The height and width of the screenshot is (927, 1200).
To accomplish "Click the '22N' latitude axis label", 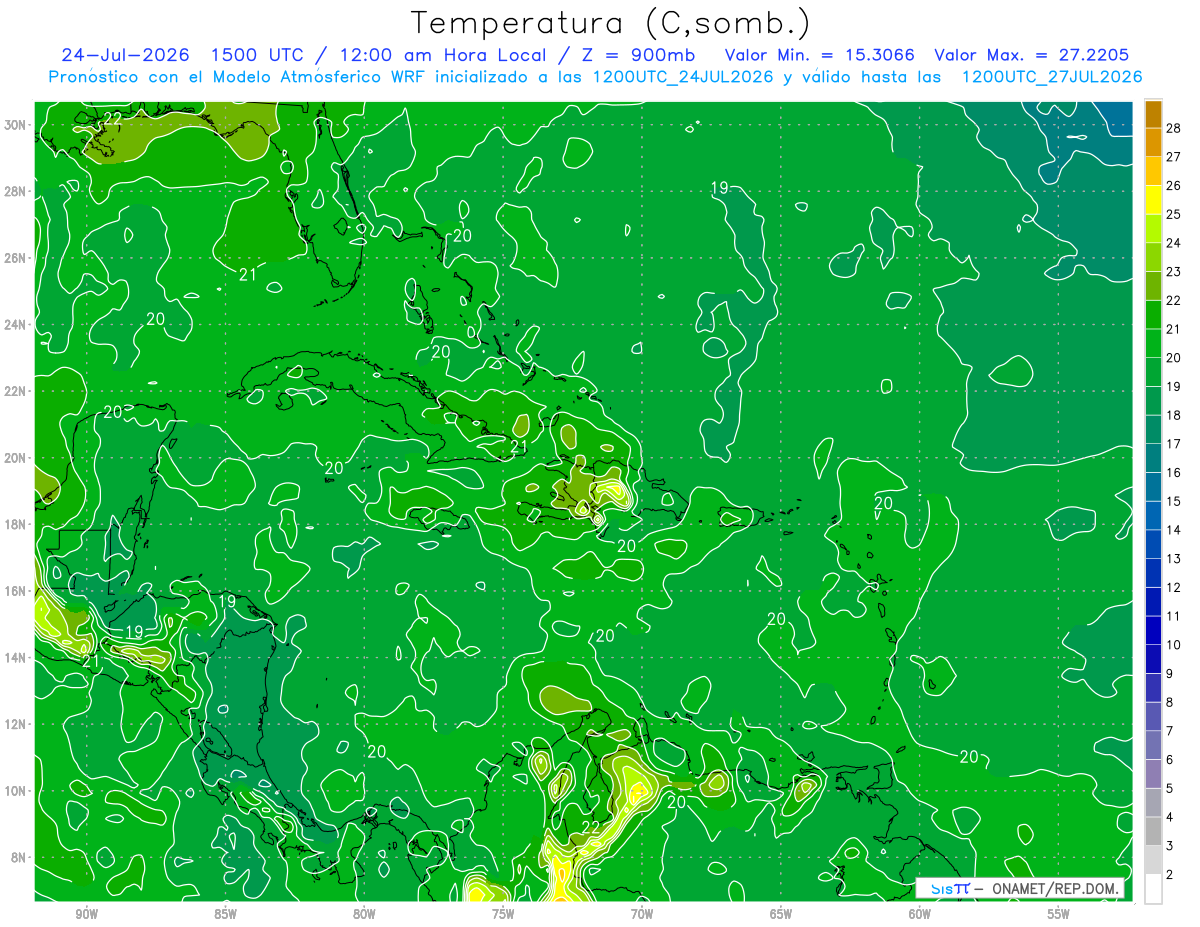I will [x=17, y=391].
